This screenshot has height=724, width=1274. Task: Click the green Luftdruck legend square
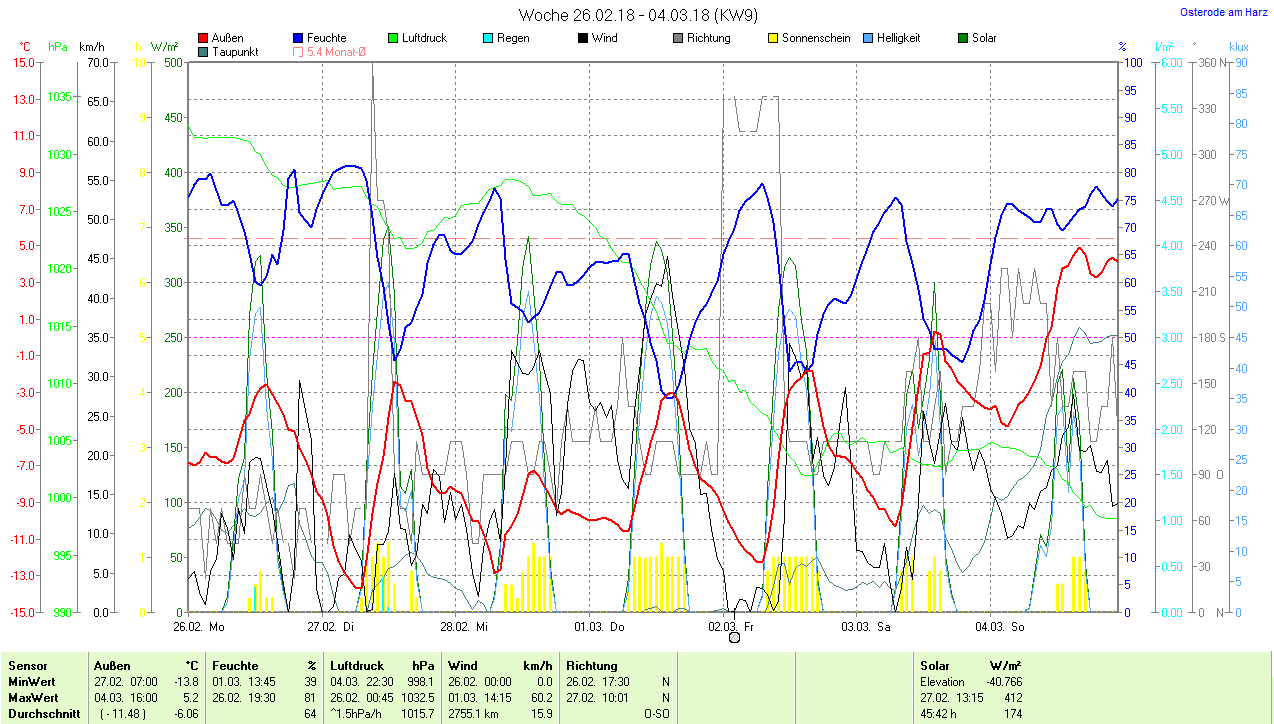point(393,38)
